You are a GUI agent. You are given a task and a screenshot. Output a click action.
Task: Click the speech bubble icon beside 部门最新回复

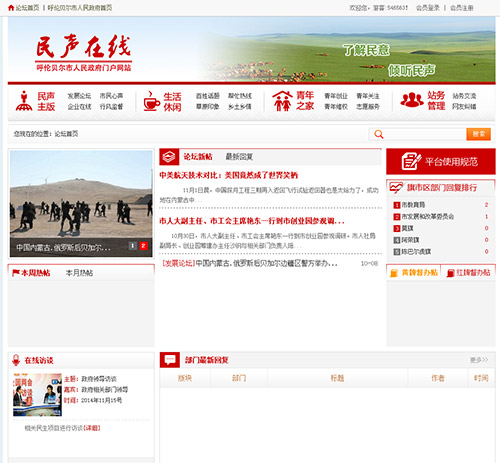[170, 360]
